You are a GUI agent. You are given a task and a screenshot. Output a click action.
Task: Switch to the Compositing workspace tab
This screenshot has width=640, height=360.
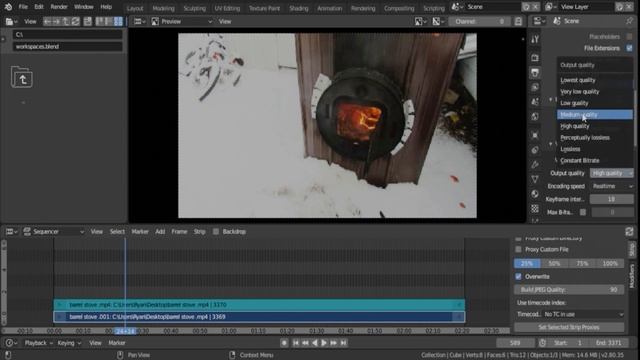(399, 8)
